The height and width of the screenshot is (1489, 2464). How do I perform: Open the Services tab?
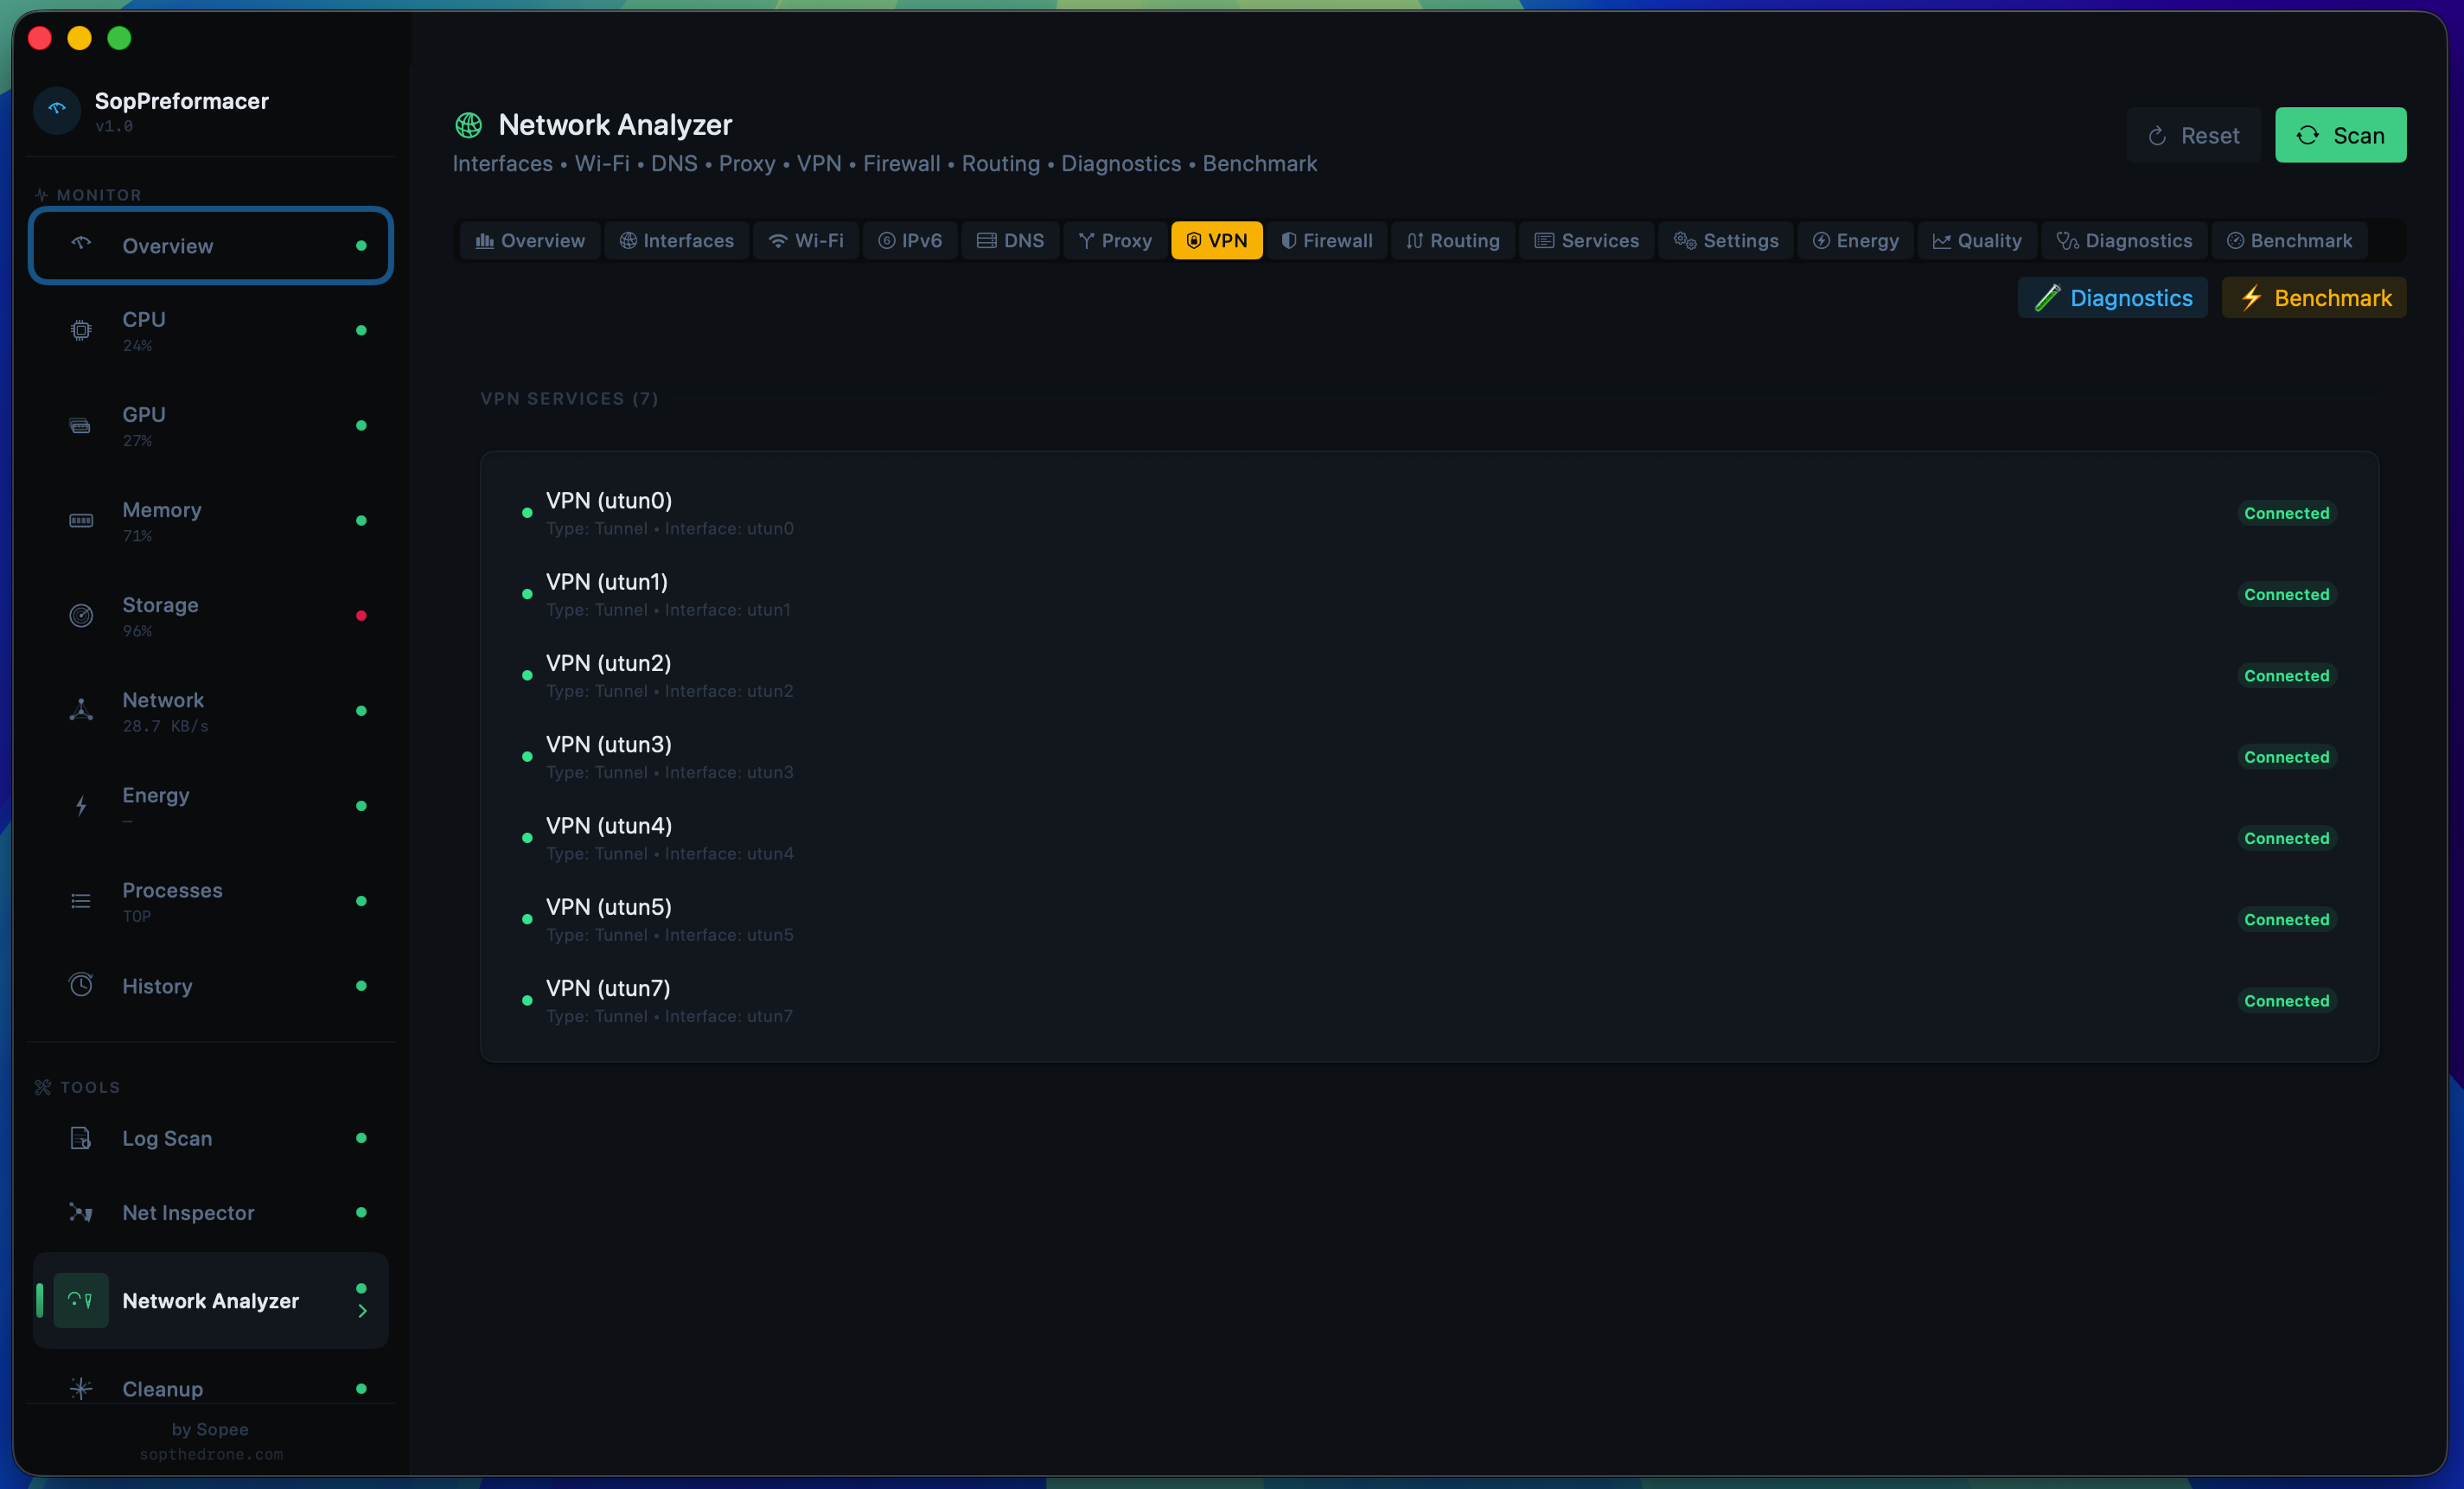pyautogui.click(x=1586, y=240)
